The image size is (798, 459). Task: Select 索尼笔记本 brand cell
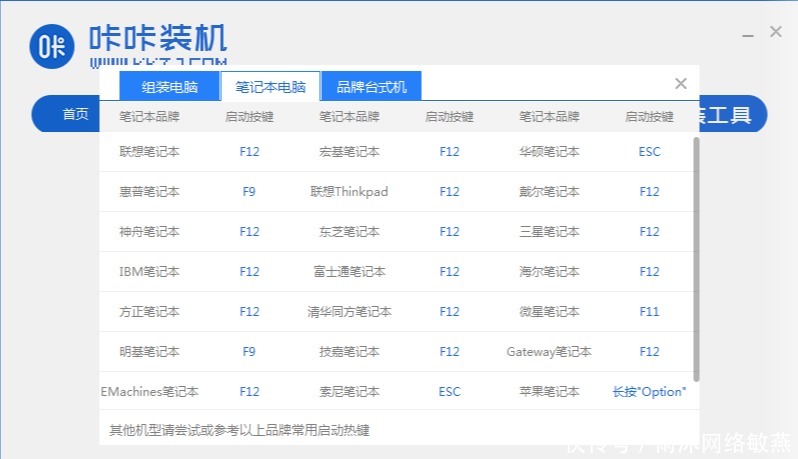coord(349,391)
